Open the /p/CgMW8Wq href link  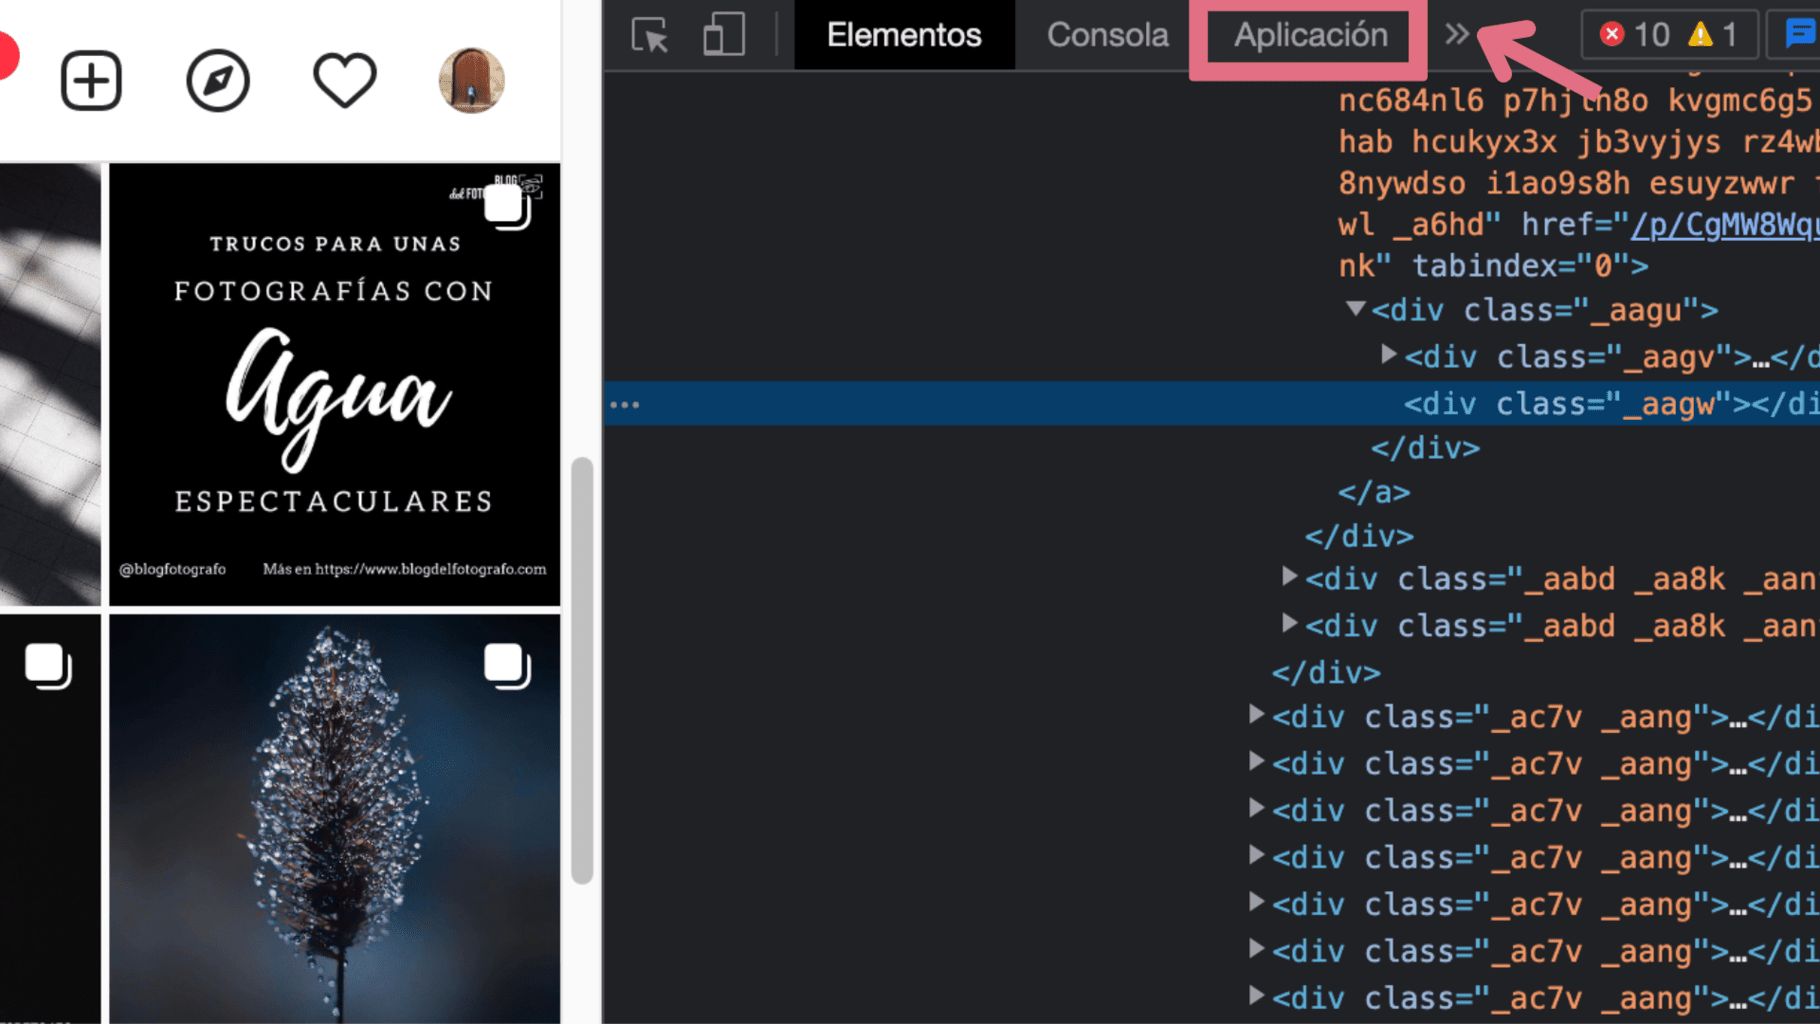pos(1724,225)
